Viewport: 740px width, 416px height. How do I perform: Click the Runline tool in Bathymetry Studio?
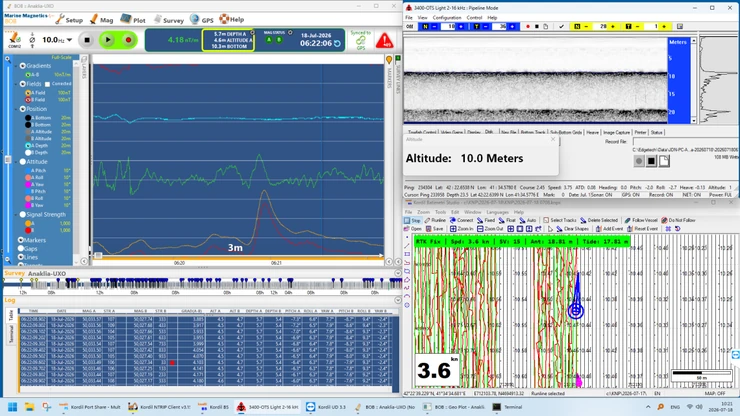[x=435, y=221]
